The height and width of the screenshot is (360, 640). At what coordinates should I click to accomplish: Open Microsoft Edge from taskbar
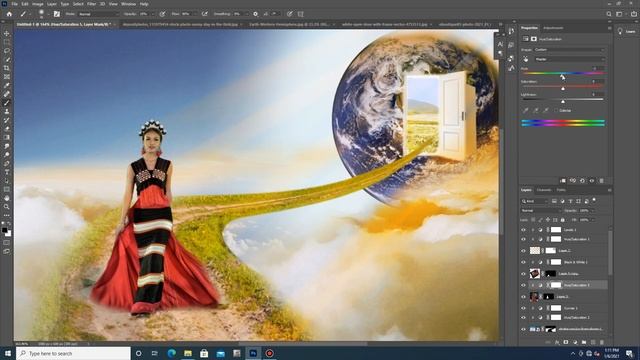(171, 353)
